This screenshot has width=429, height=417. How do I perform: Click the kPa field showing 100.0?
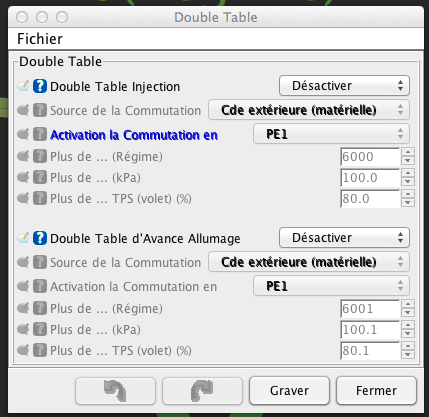(370, 178)
